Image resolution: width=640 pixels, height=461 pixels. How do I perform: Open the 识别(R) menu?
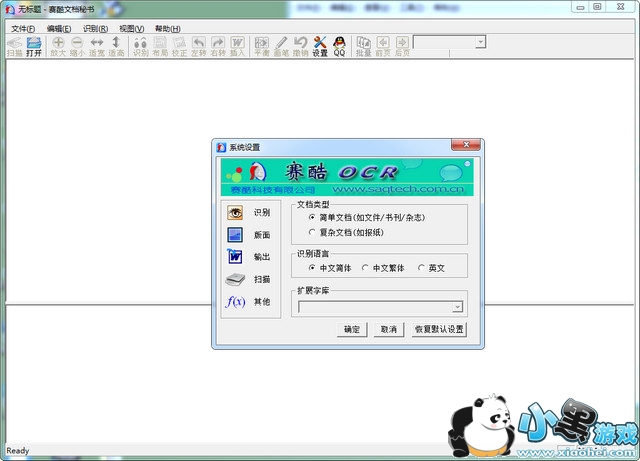[x=96, y=29]
